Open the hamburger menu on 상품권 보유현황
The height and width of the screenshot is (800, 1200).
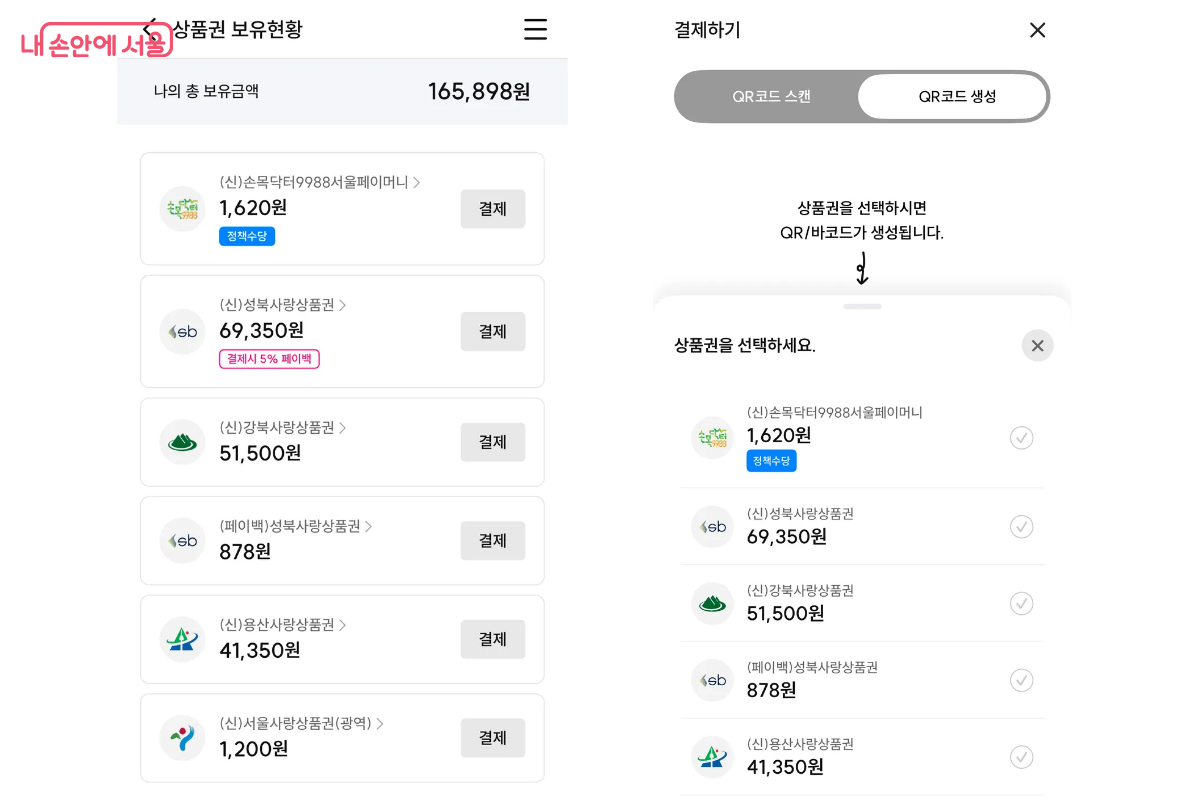pyautogui.click(x=536, y=30)
